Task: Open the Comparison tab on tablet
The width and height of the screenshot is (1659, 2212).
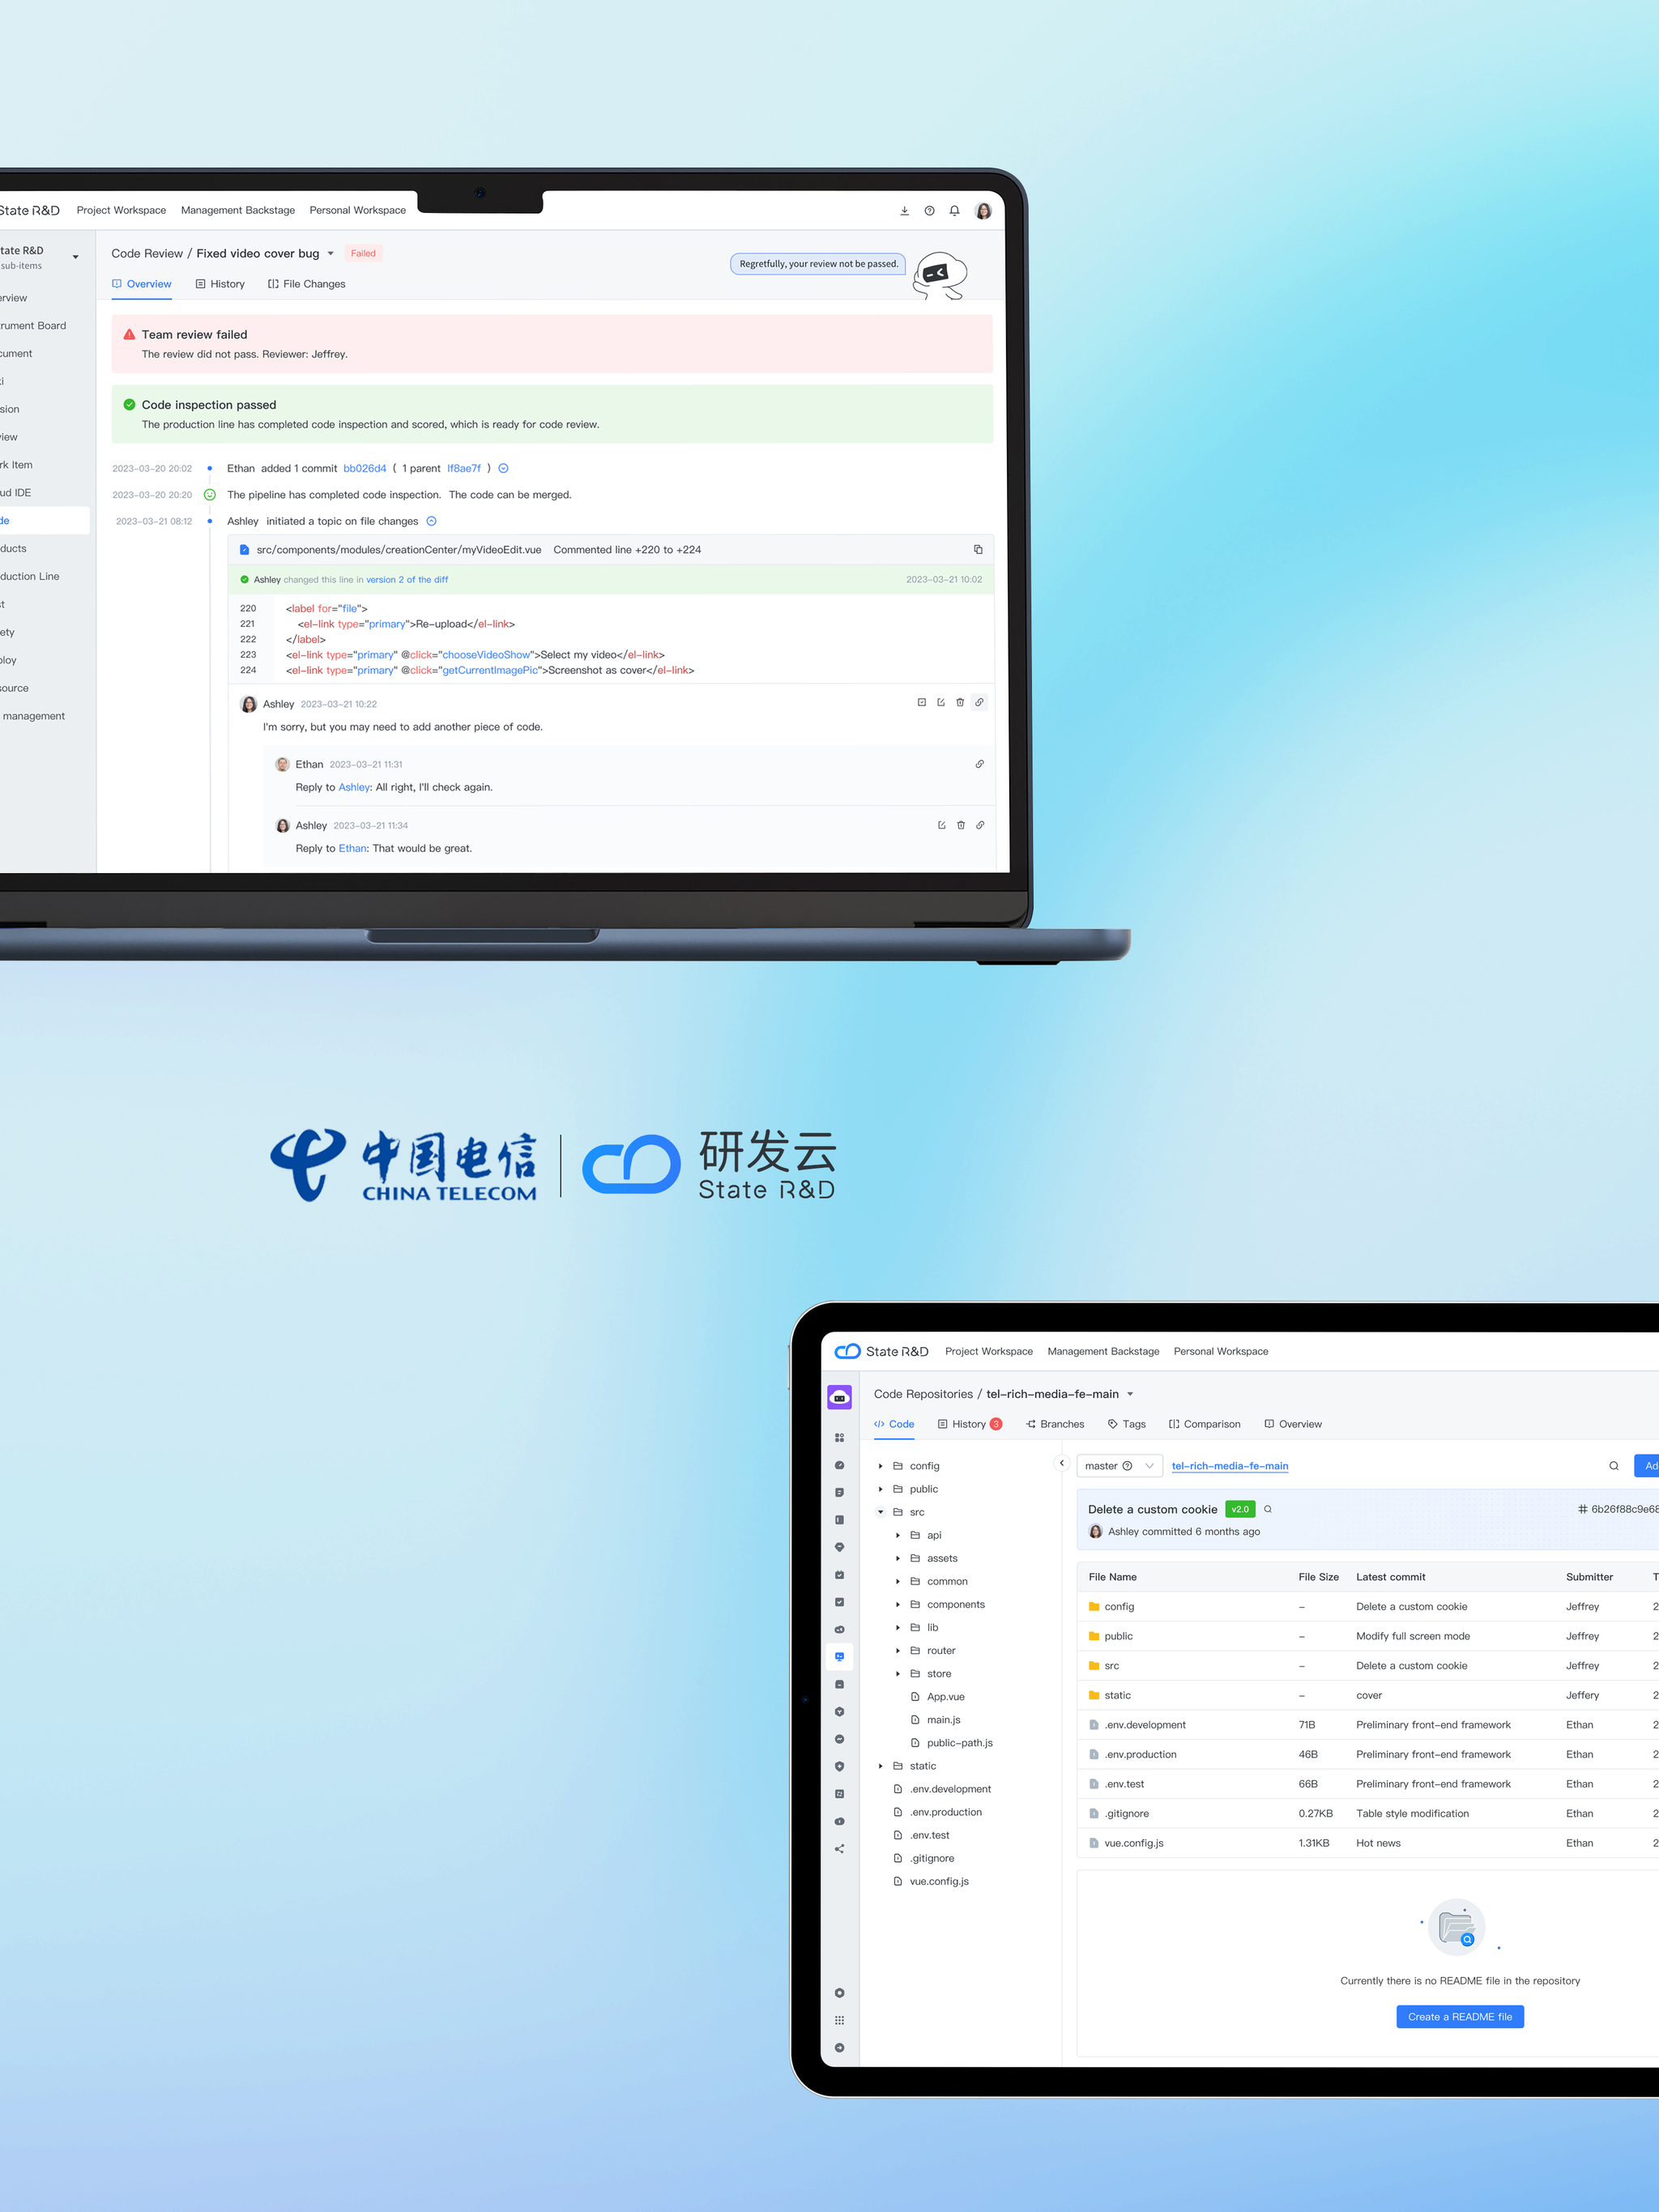Action: tap(1204, 1424)
